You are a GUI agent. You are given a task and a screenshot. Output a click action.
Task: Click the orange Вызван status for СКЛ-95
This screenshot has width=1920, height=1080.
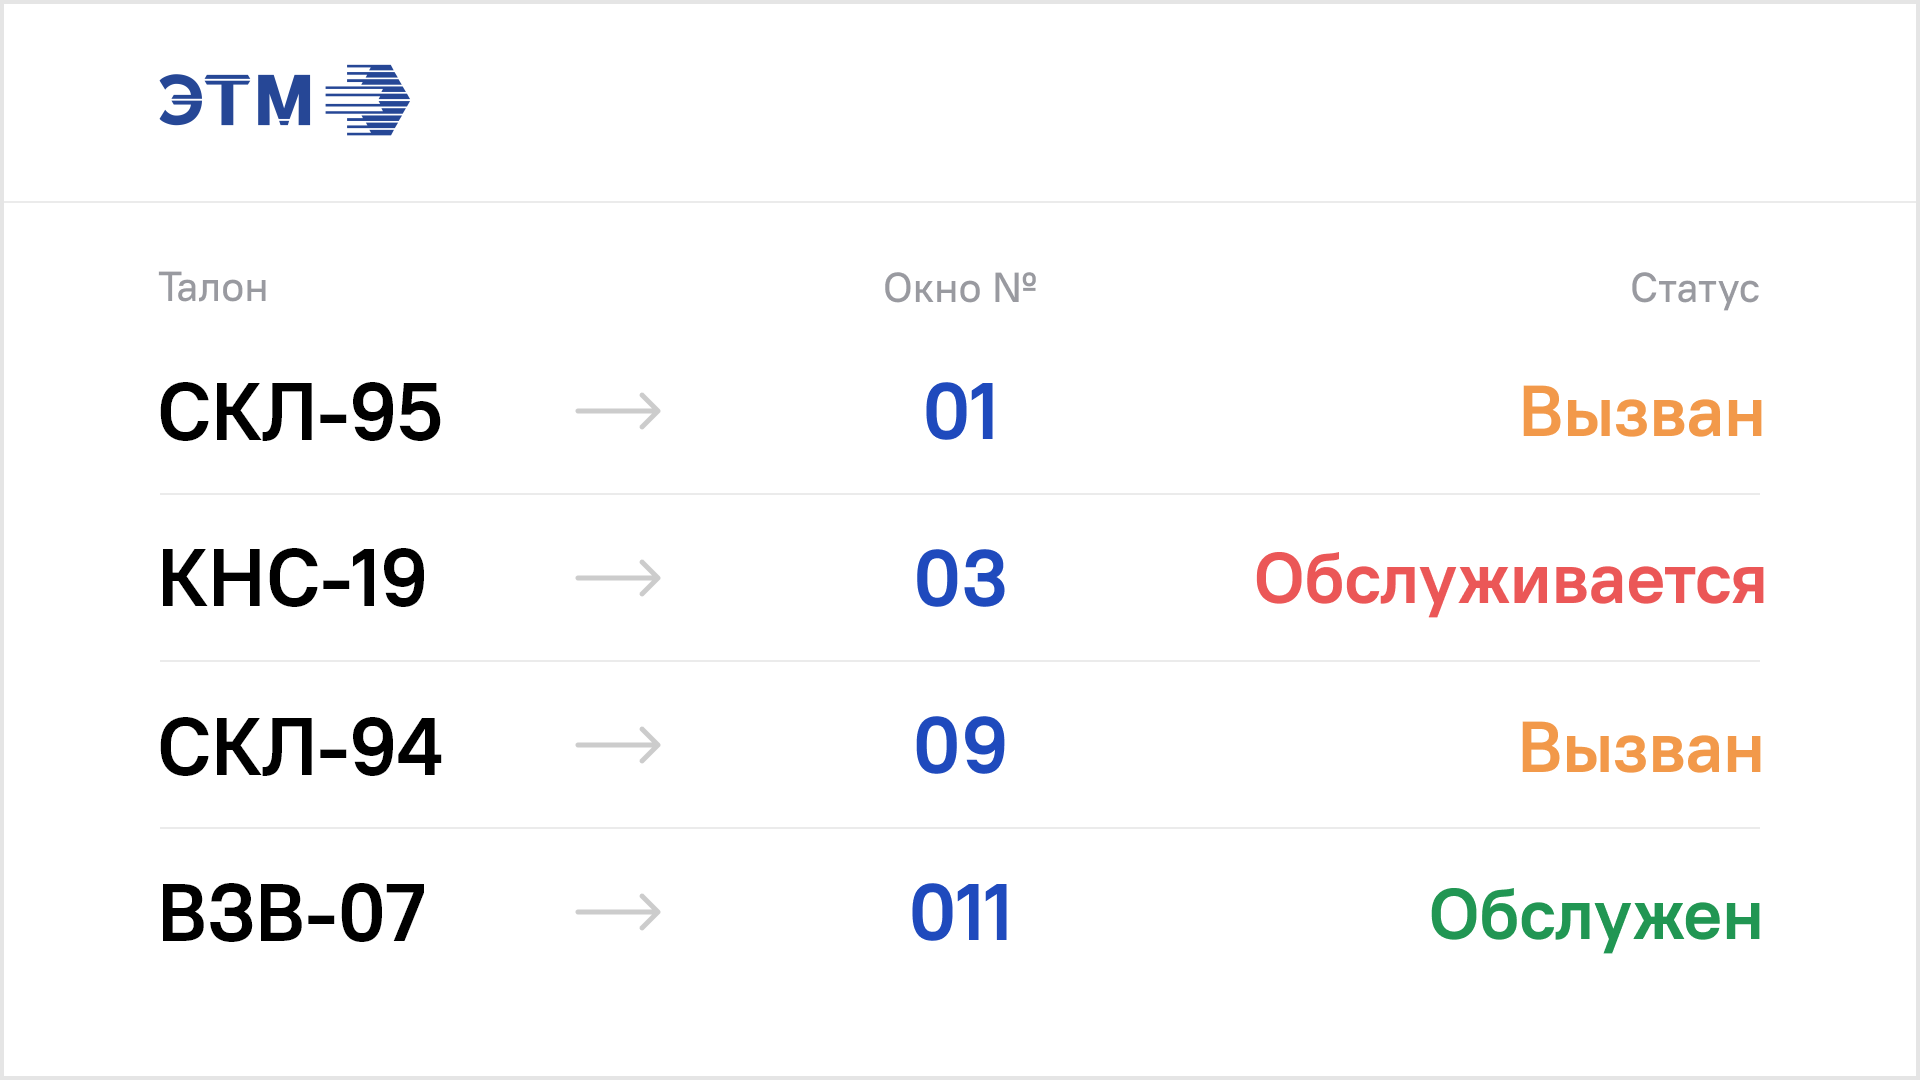click(x=1641, y=412)
